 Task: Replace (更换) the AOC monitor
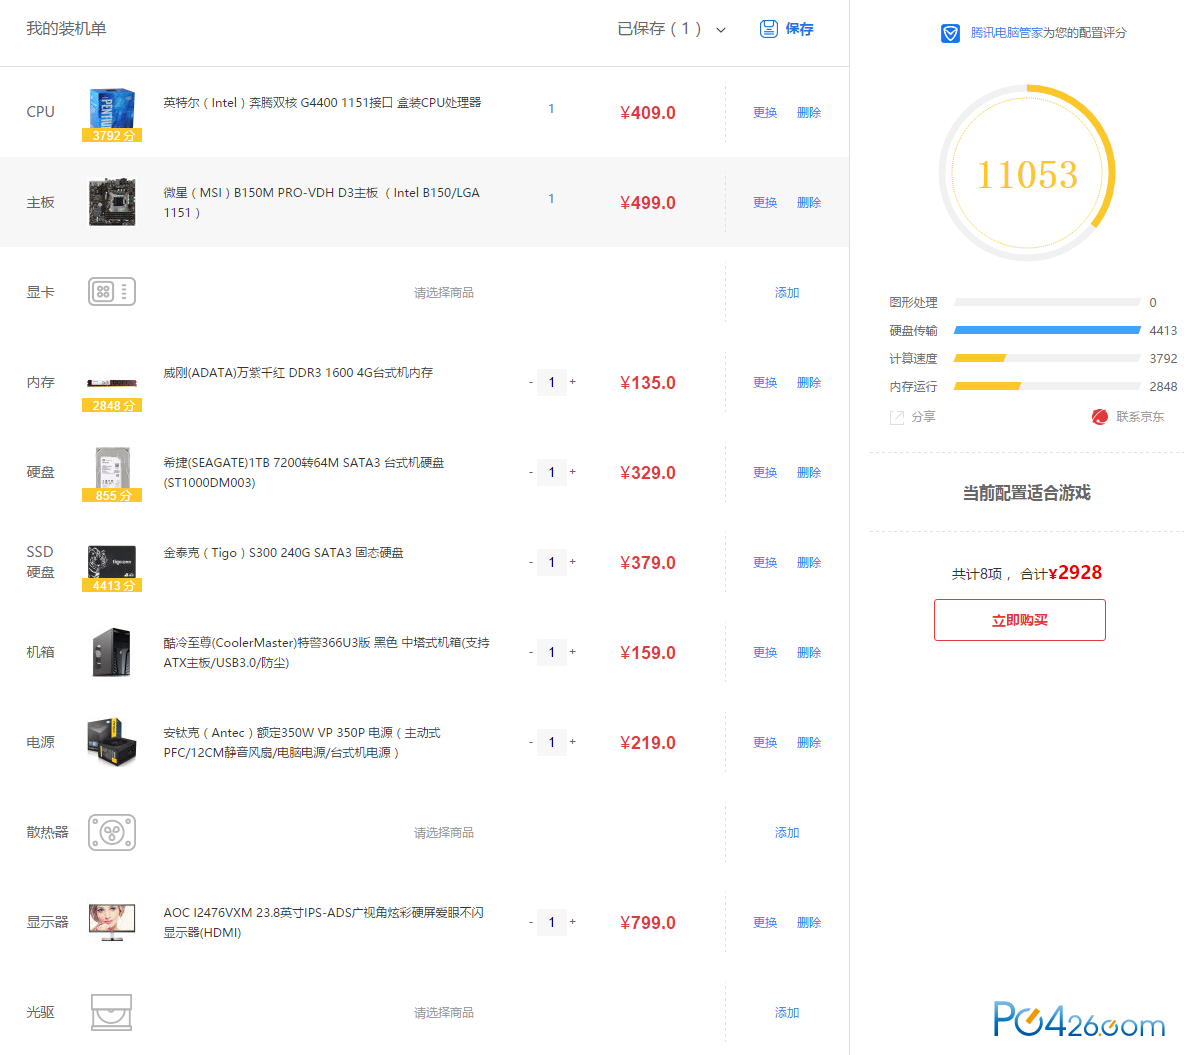[765, 922]
